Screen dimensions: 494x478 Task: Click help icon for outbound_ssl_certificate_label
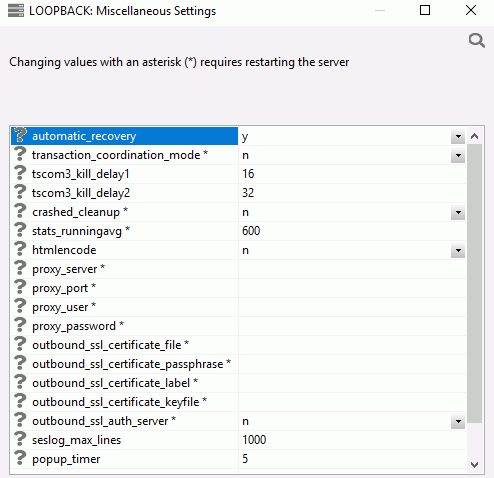point(20,382)
